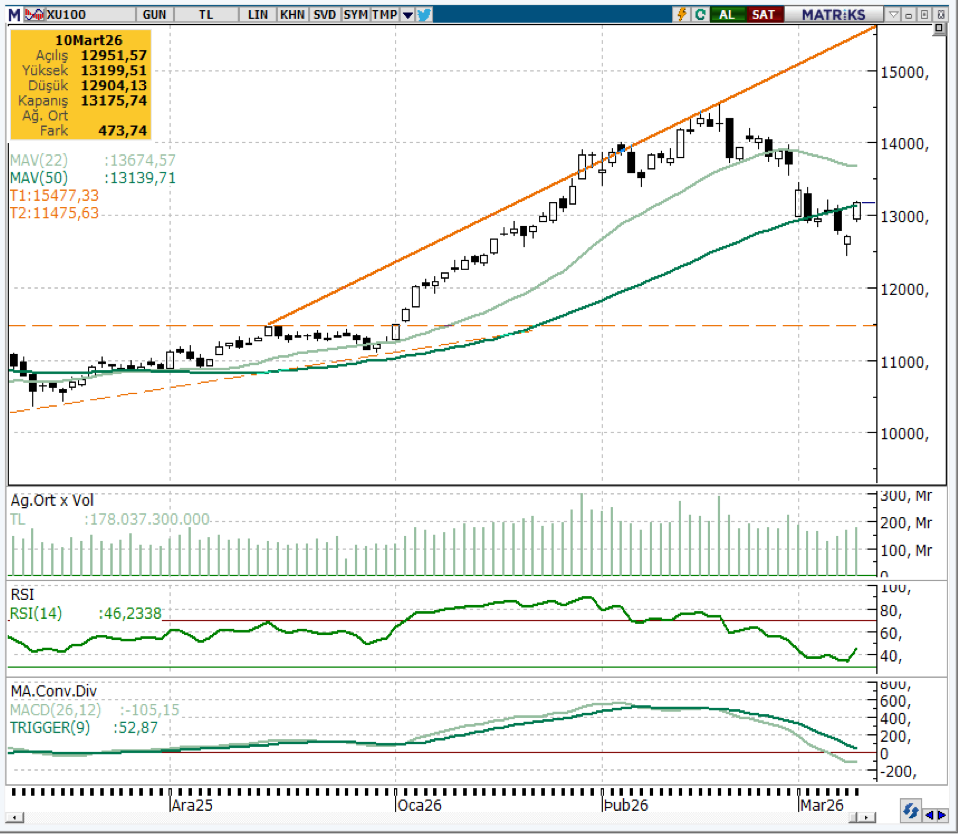Toggle the SVD button in toolbar
The width and height of the screenshot is (958, 834).
[324, 15]
